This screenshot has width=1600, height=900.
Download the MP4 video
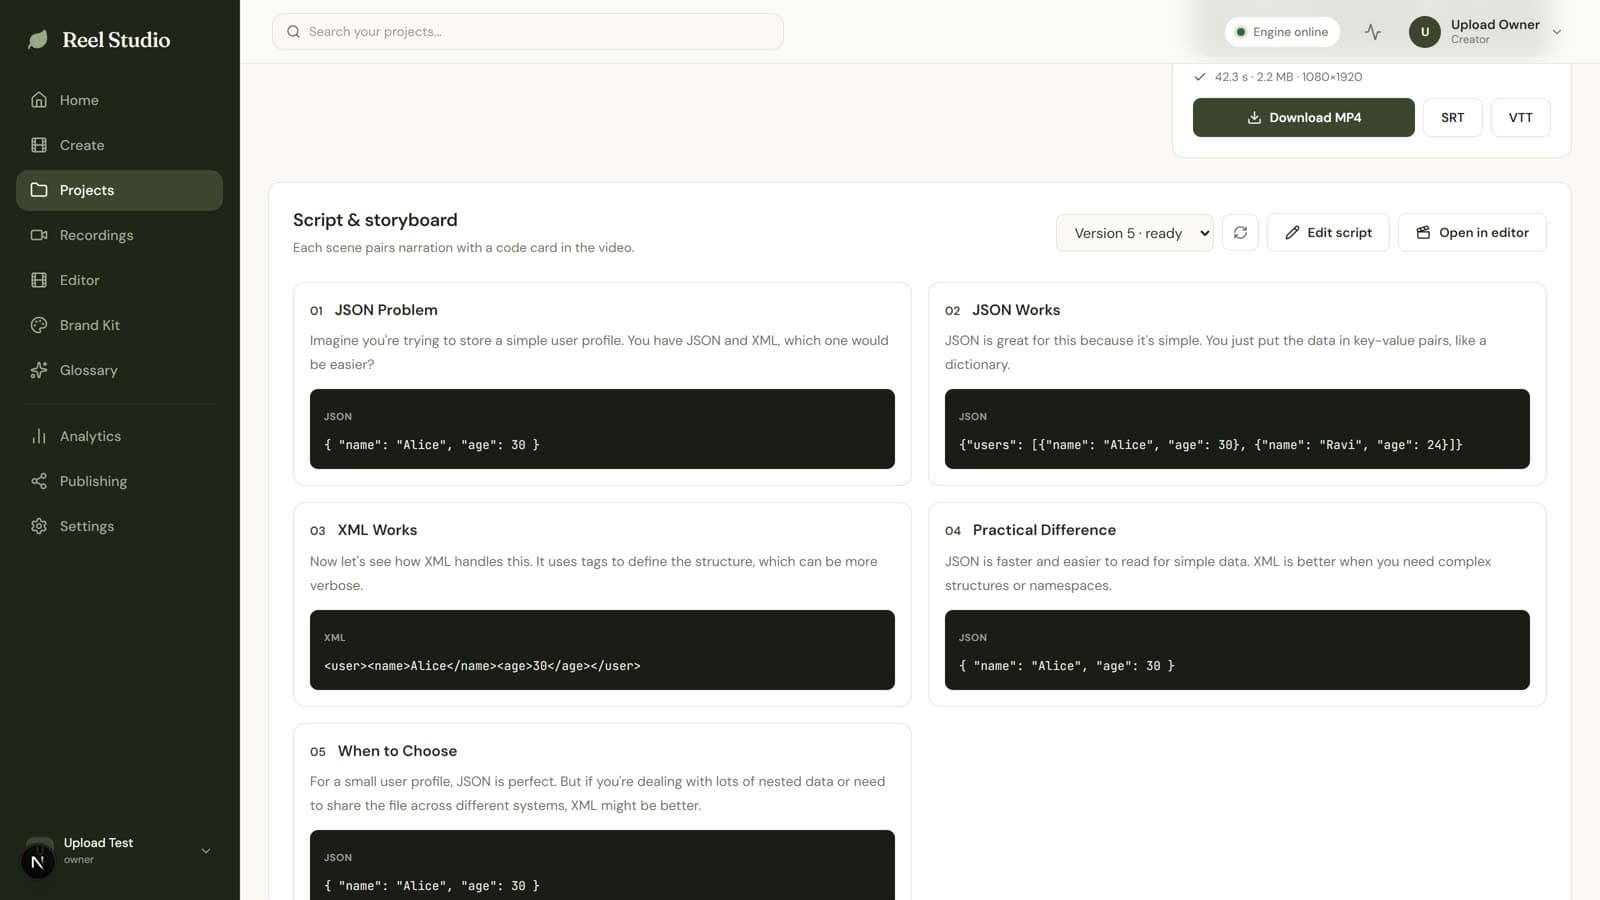(1303, 117)
